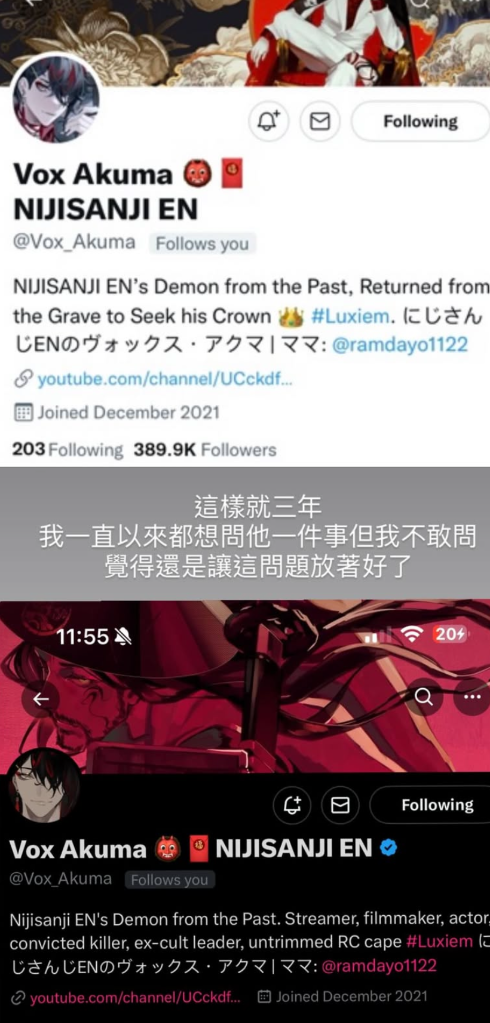The width and height of the screenshot is (490, 1023).
Task: Tap the blue verified badge next to NIJISANJI EN
Action: tap(389, 848)
